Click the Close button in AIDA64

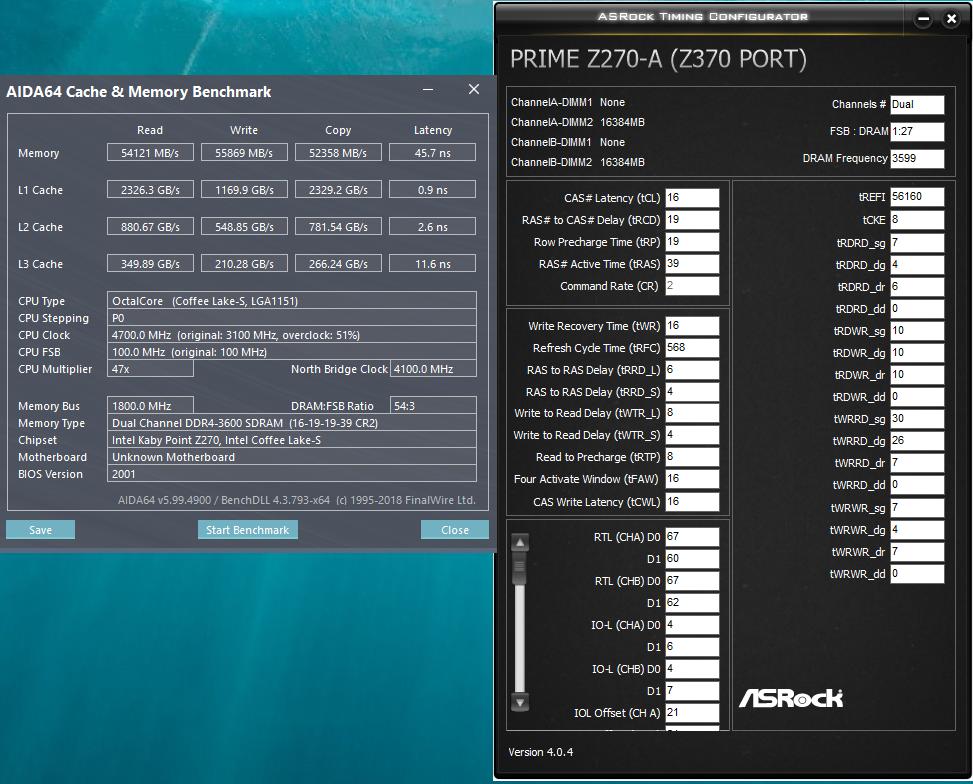tap(455, 529)
